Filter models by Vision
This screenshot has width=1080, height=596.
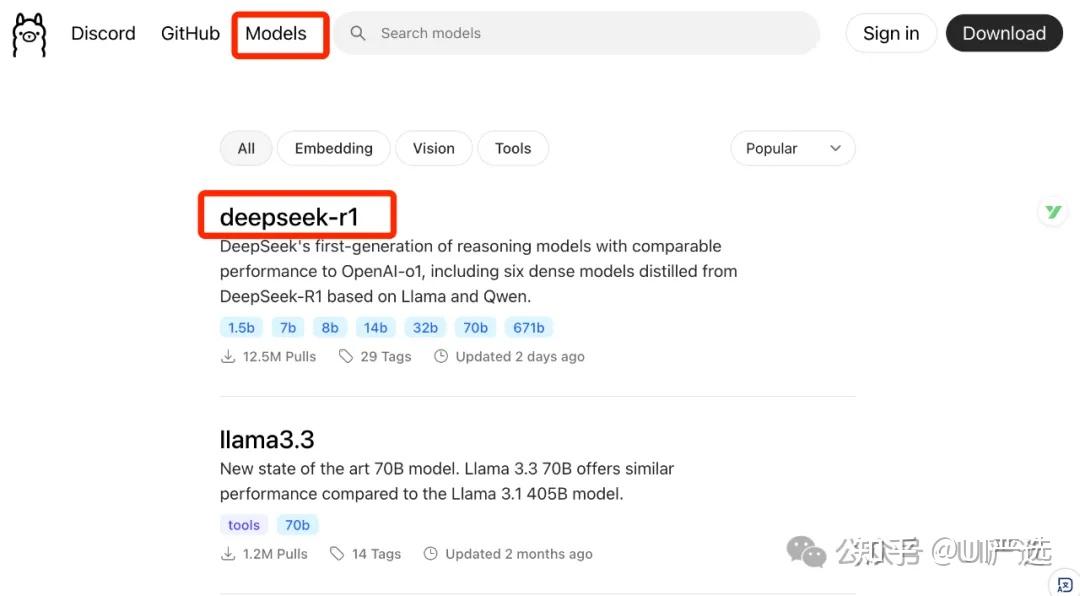tap(434, 148)
